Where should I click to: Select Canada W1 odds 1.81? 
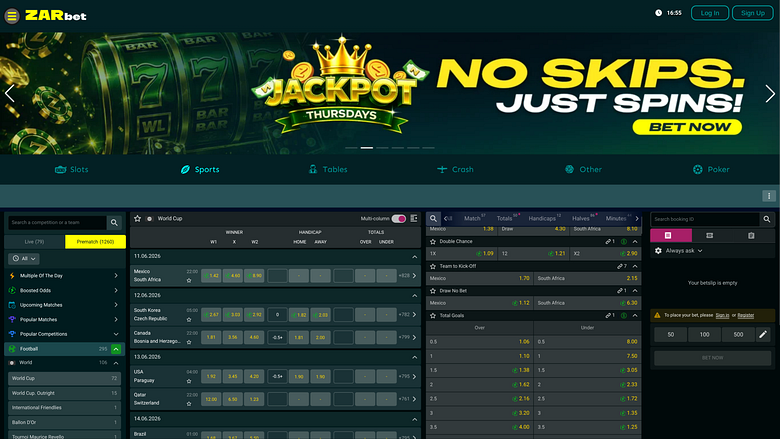coord(211,337)
